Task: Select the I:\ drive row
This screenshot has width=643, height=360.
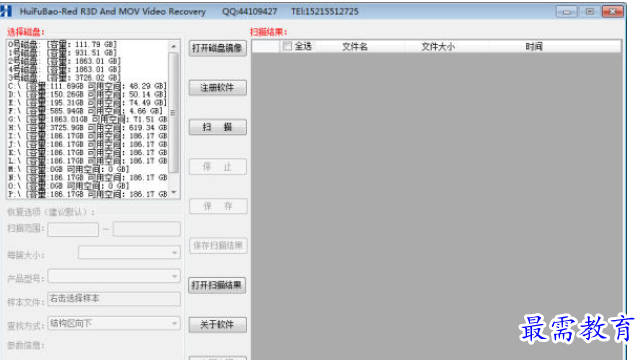Action: [x=88, y=136]
